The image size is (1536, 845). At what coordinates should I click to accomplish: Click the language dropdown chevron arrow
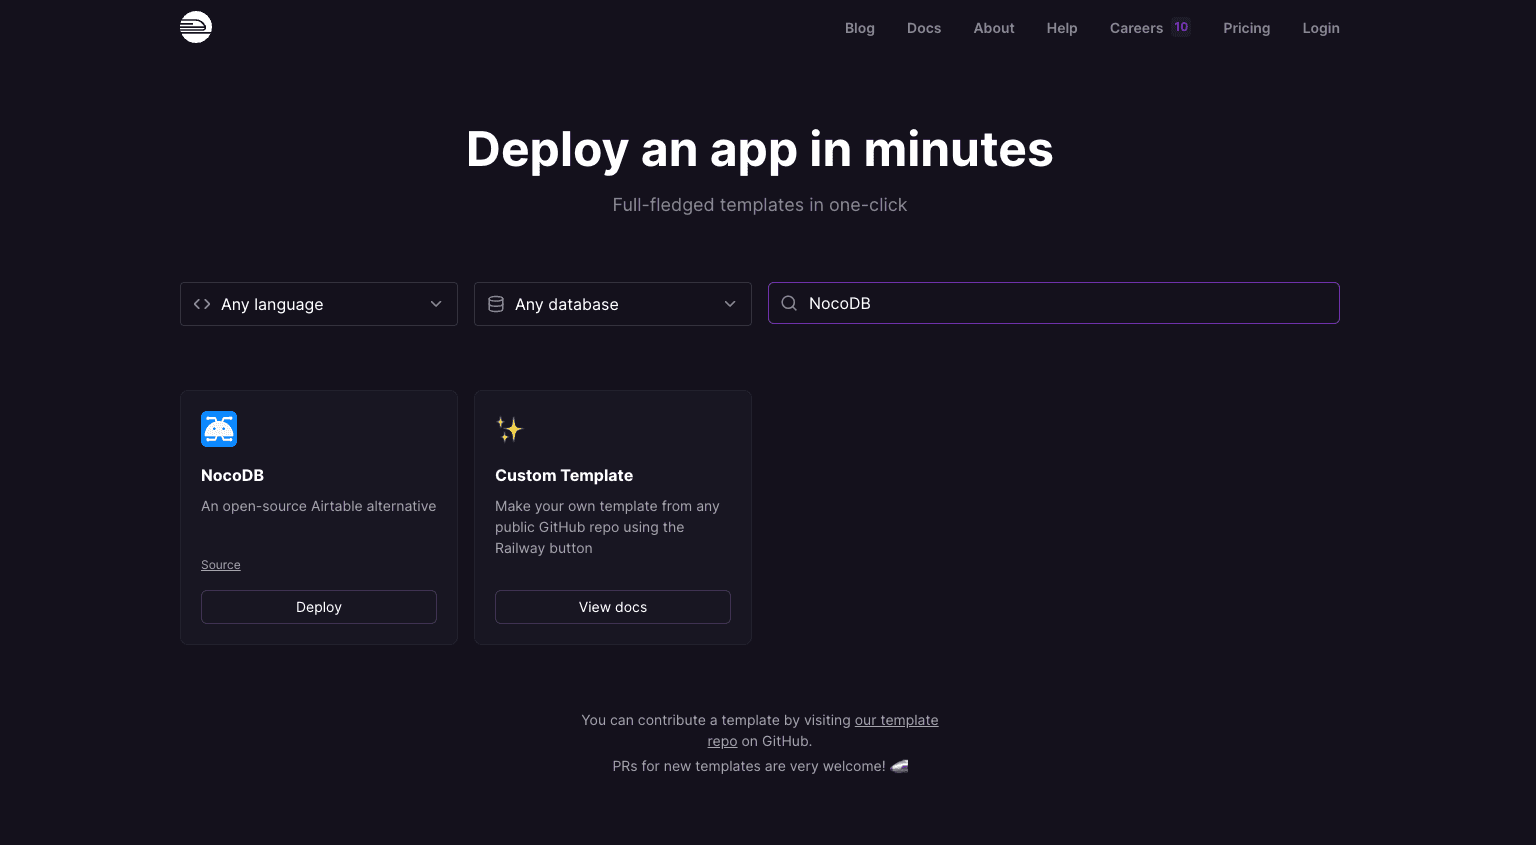(x=436, y=304)
